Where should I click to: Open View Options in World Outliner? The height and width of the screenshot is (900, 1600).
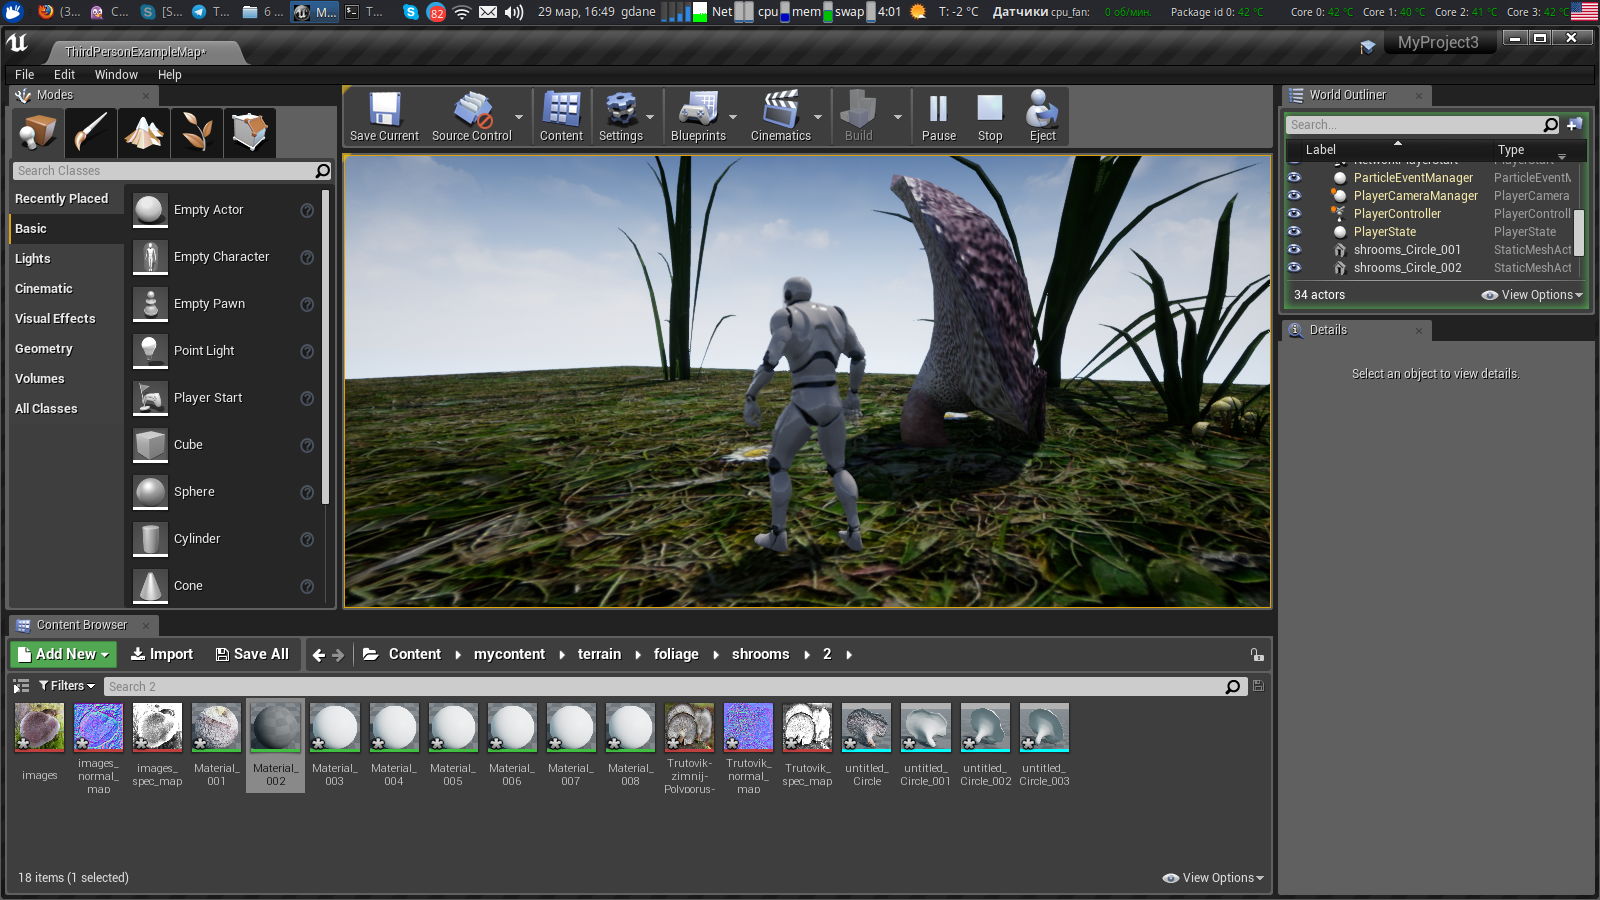tap(1532, 295)
